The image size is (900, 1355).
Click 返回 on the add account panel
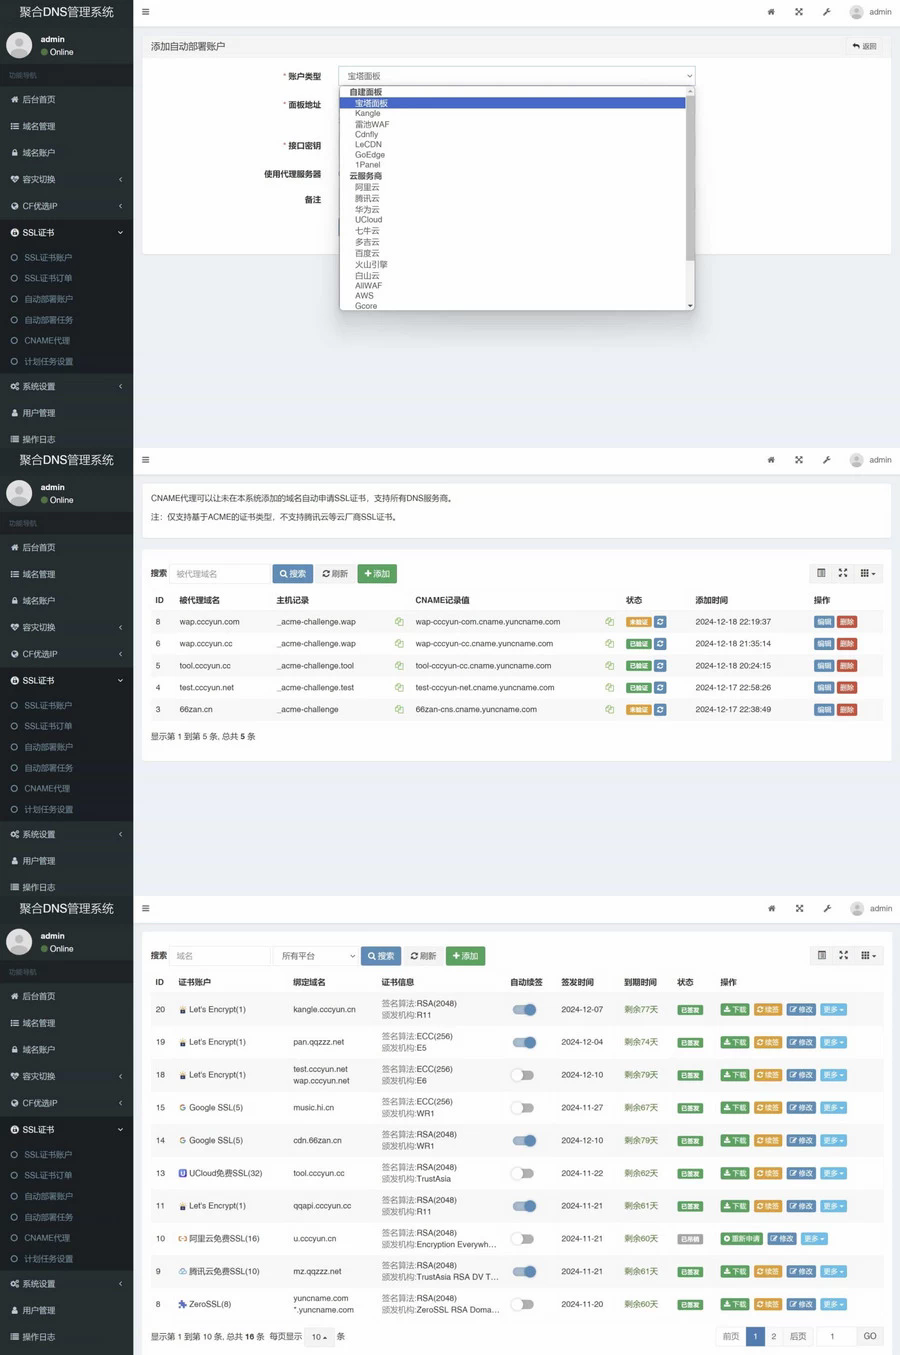click(864, 46)
